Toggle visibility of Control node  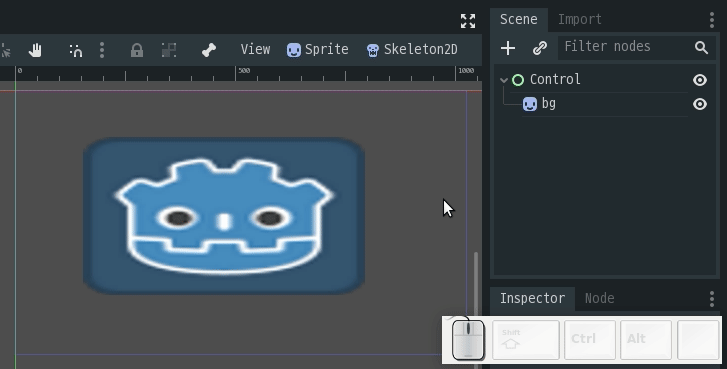700,80
